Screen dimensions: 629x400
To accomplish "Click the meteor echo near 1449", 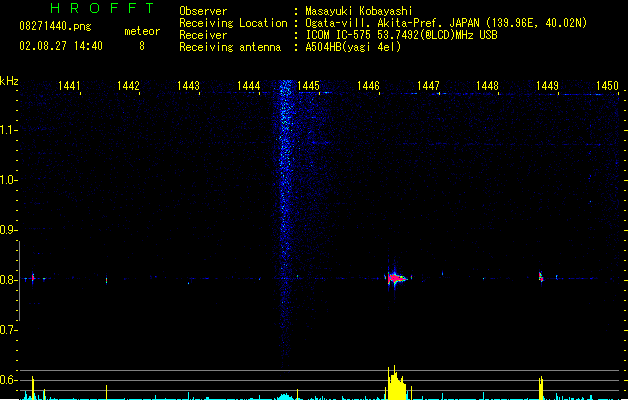I will click(541, 277).
